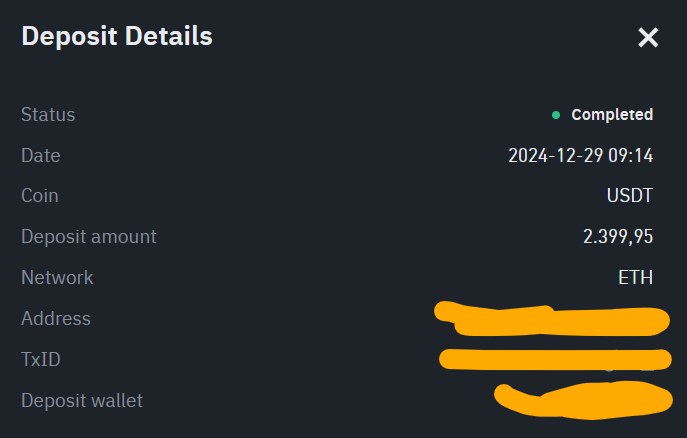This screenshot has height=438, width=687.
Task: Close the Deposit Details dialog
Action: [648, 38]
